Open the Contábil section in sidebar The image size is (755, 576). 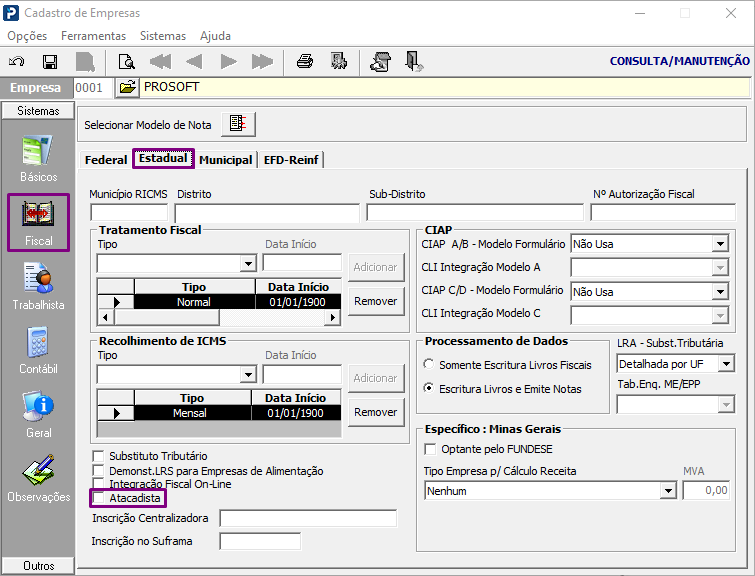(x=39, y=351)
